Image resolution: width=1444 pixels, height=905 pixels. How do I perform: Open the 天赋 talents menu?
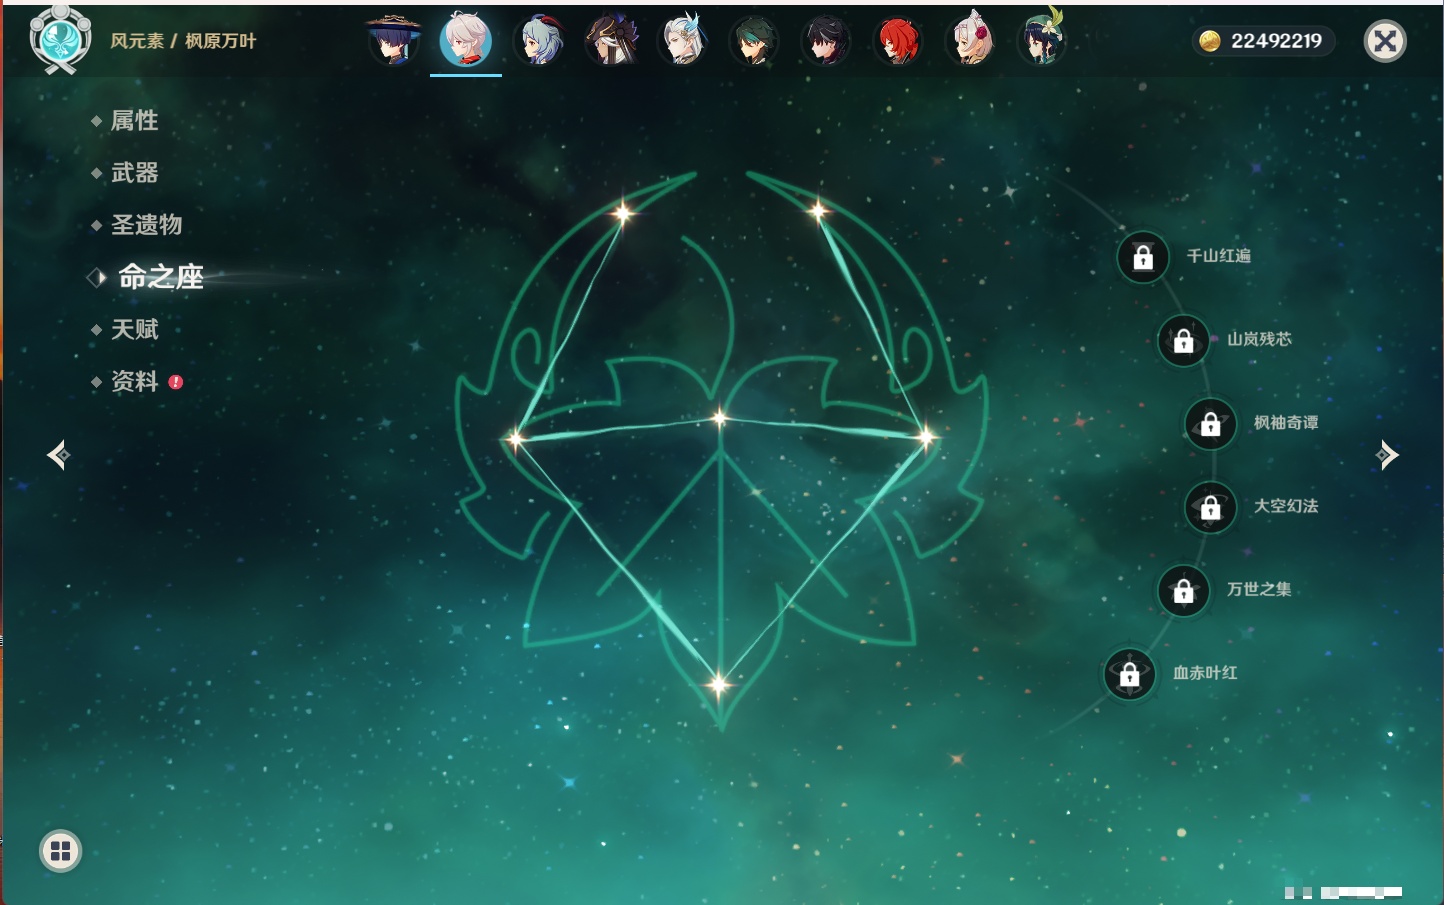tap(135, 329)
